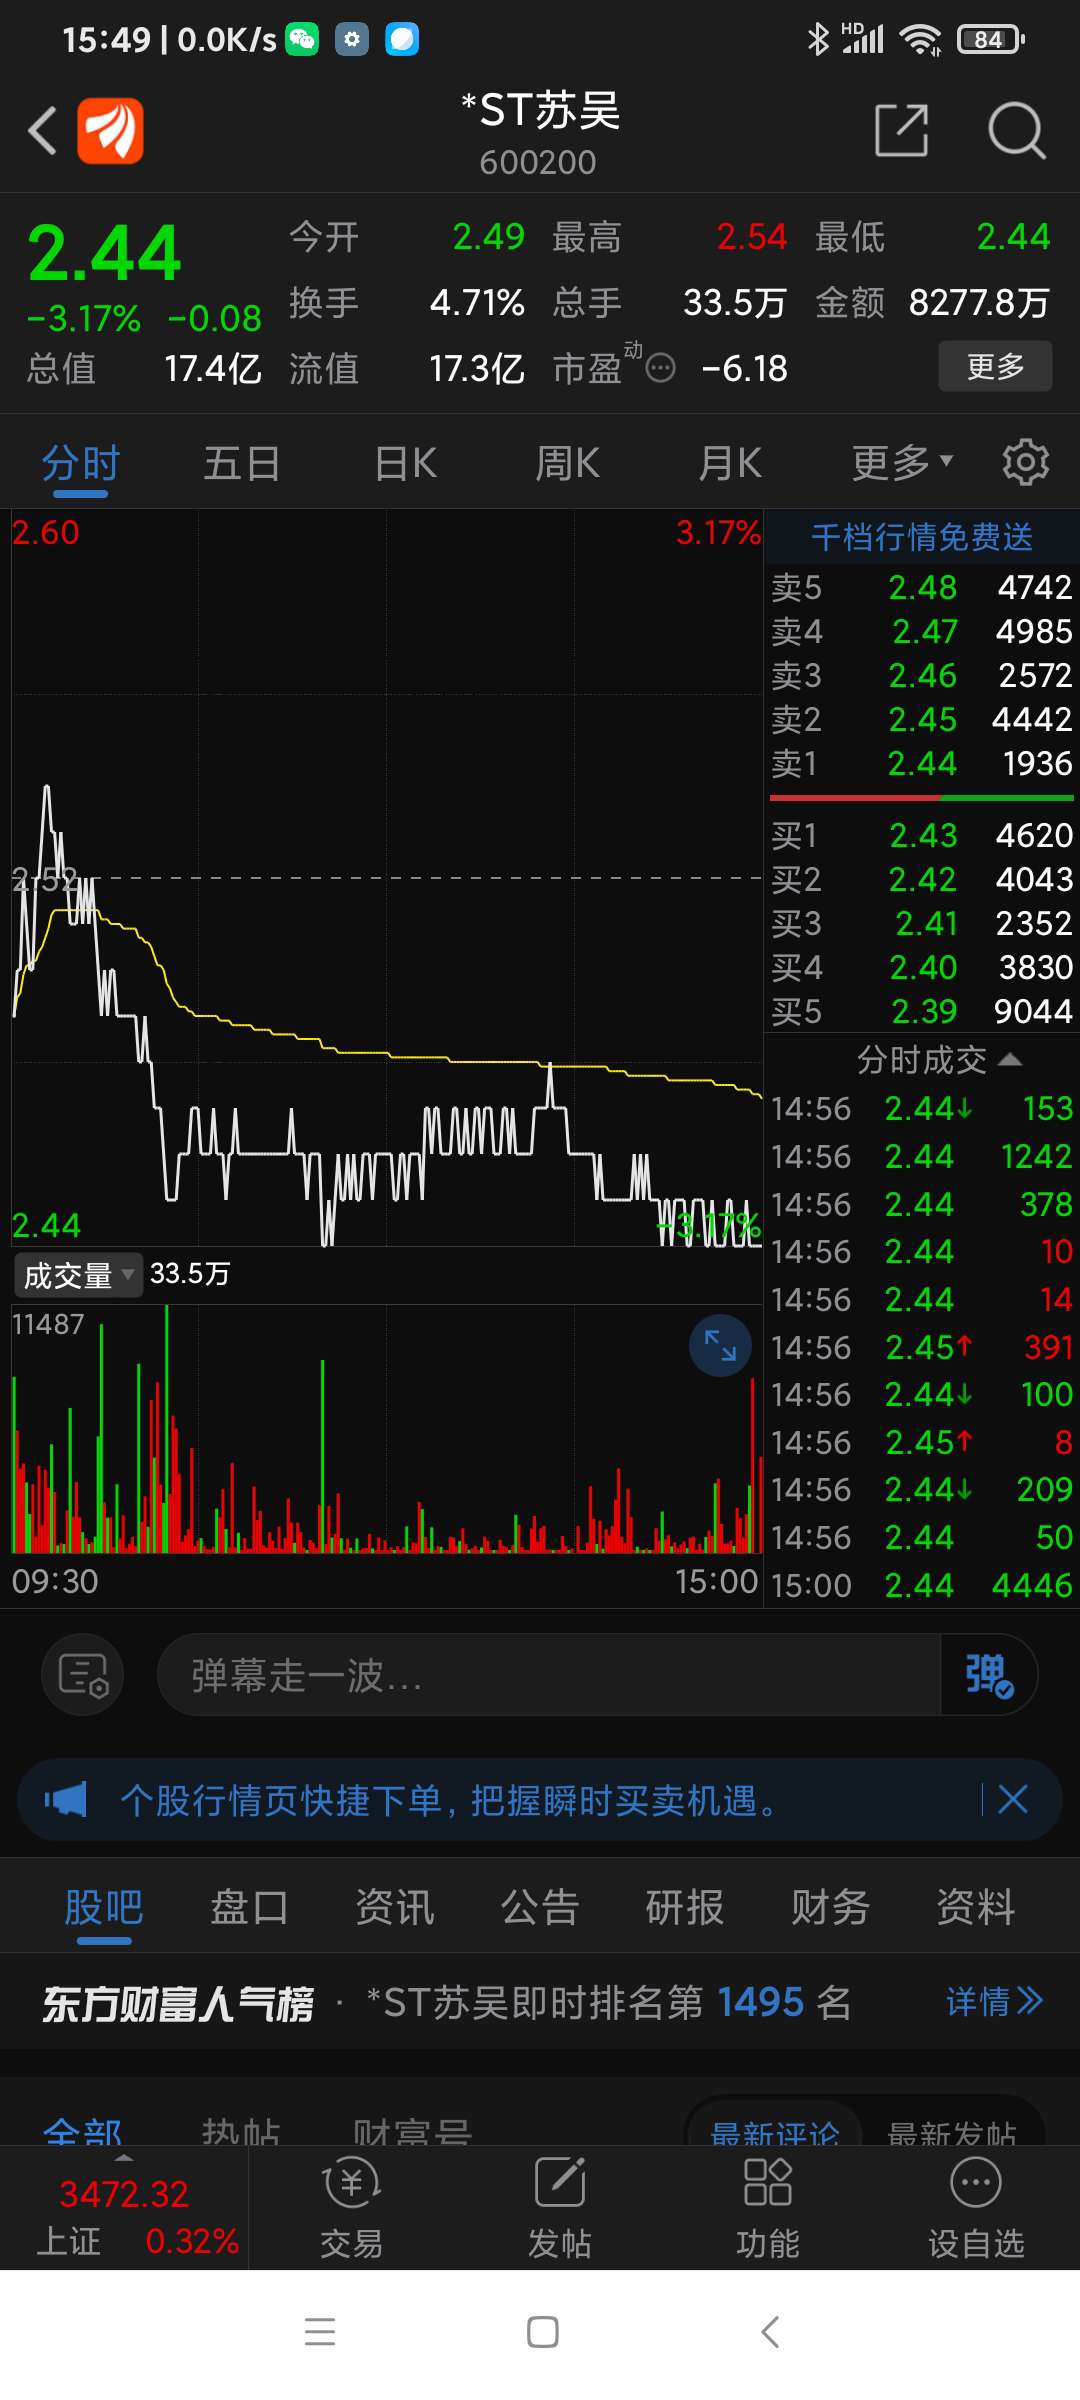Switch to 月K chart tab
This screenshot has width=1080, height=2400.
pos(730,463)
